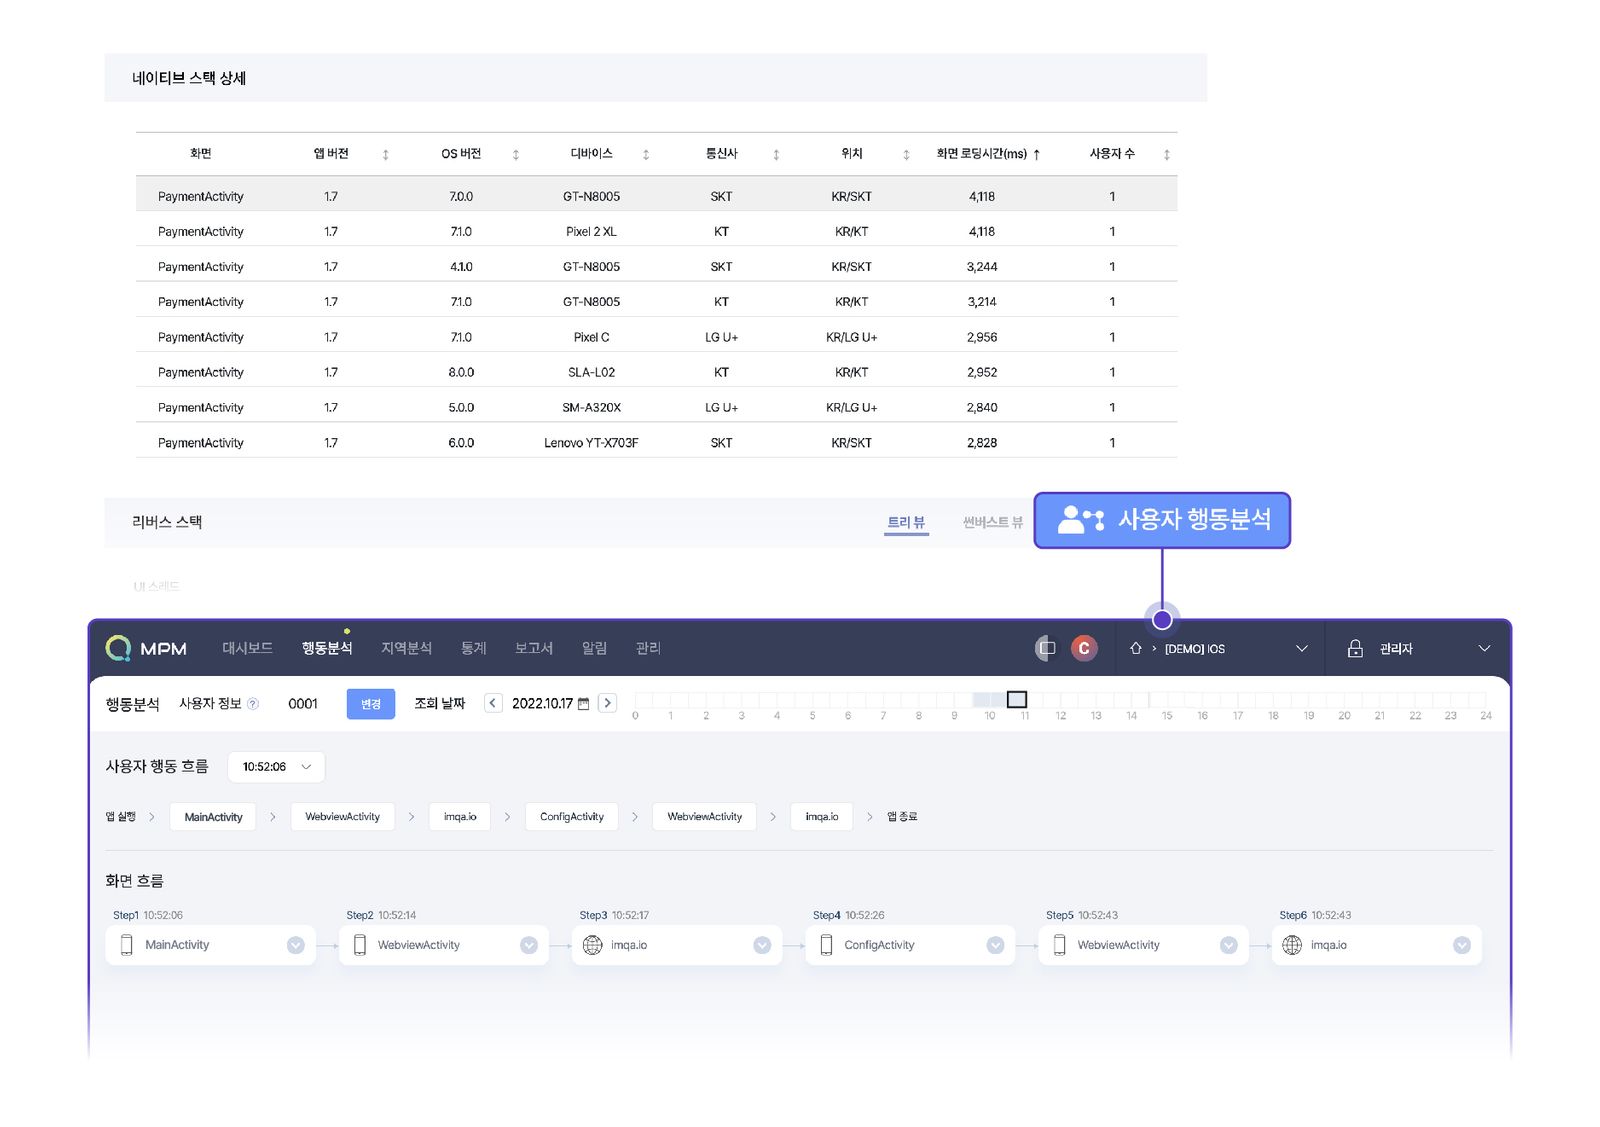Viewport: 1600px width, 1127px height.
Task: Click the MPM logo
Action: [146, 648]
